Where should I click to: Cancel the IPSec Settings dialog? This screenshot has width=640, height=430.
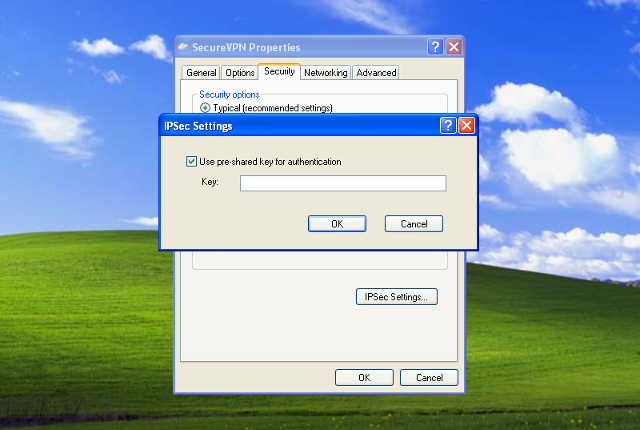(x=413, y=224)
